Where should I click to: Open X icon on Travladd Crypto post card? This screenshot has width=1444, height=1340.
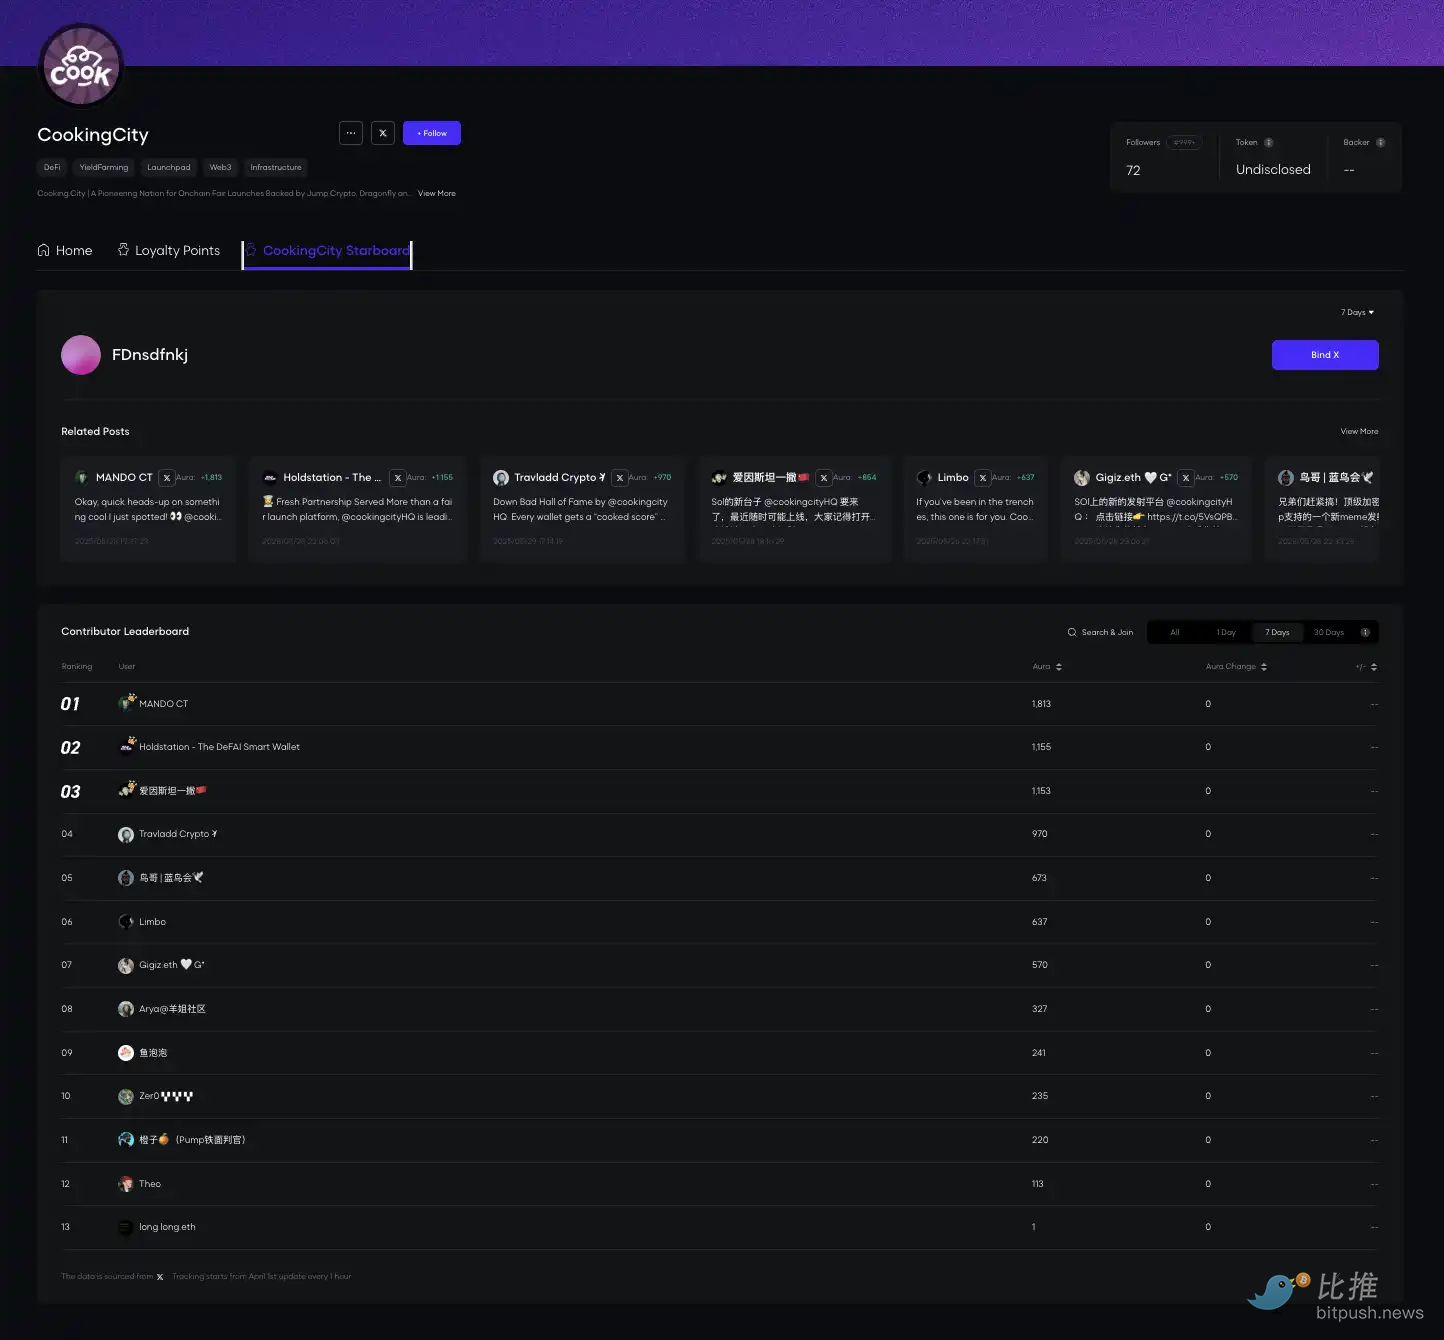(620, 478)
